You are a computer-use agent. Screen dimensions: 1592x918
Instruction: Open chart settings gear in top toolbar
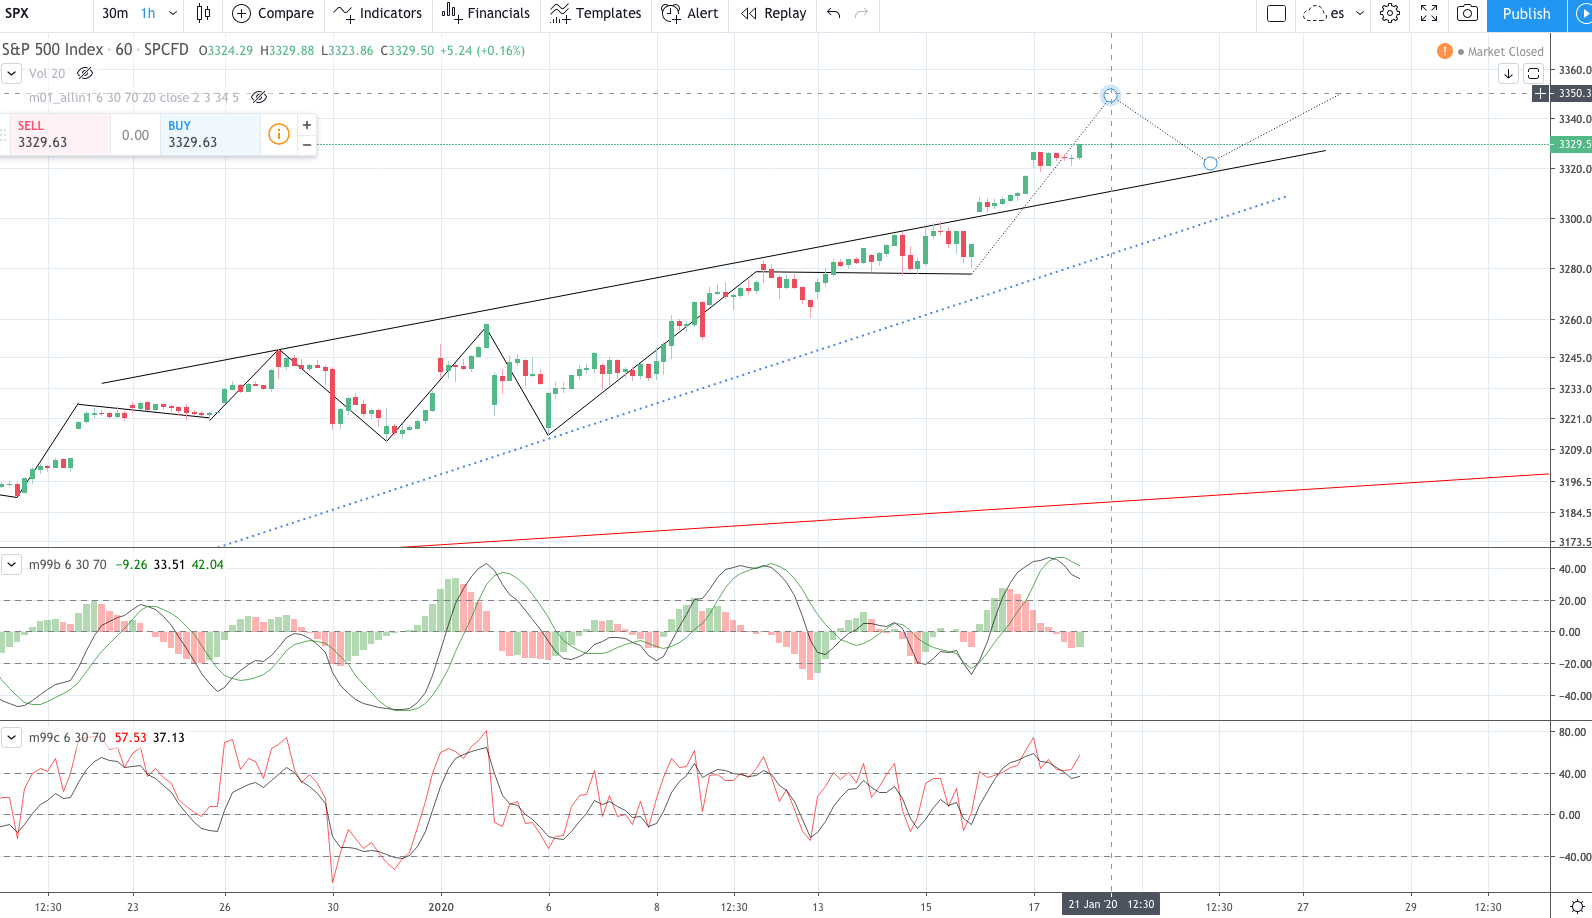tap(1390, 13)
